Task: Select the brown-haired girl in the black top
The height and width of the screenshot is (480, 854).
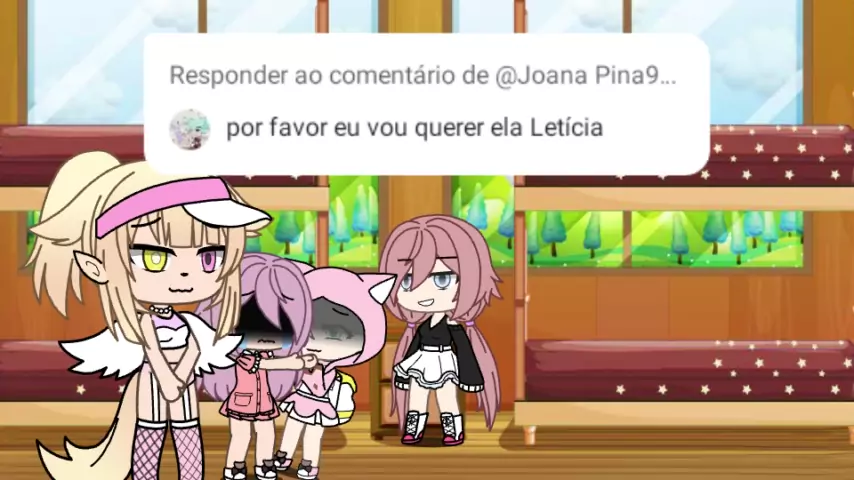Action: [x=440, y=327]
